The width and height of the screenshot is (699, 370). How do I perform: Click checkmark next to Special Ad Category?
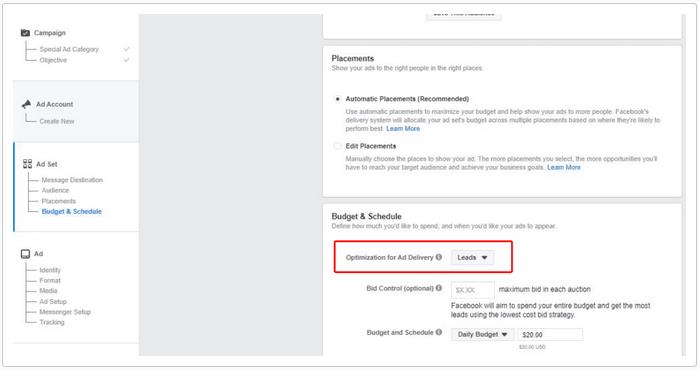click(x=127, y=49)
